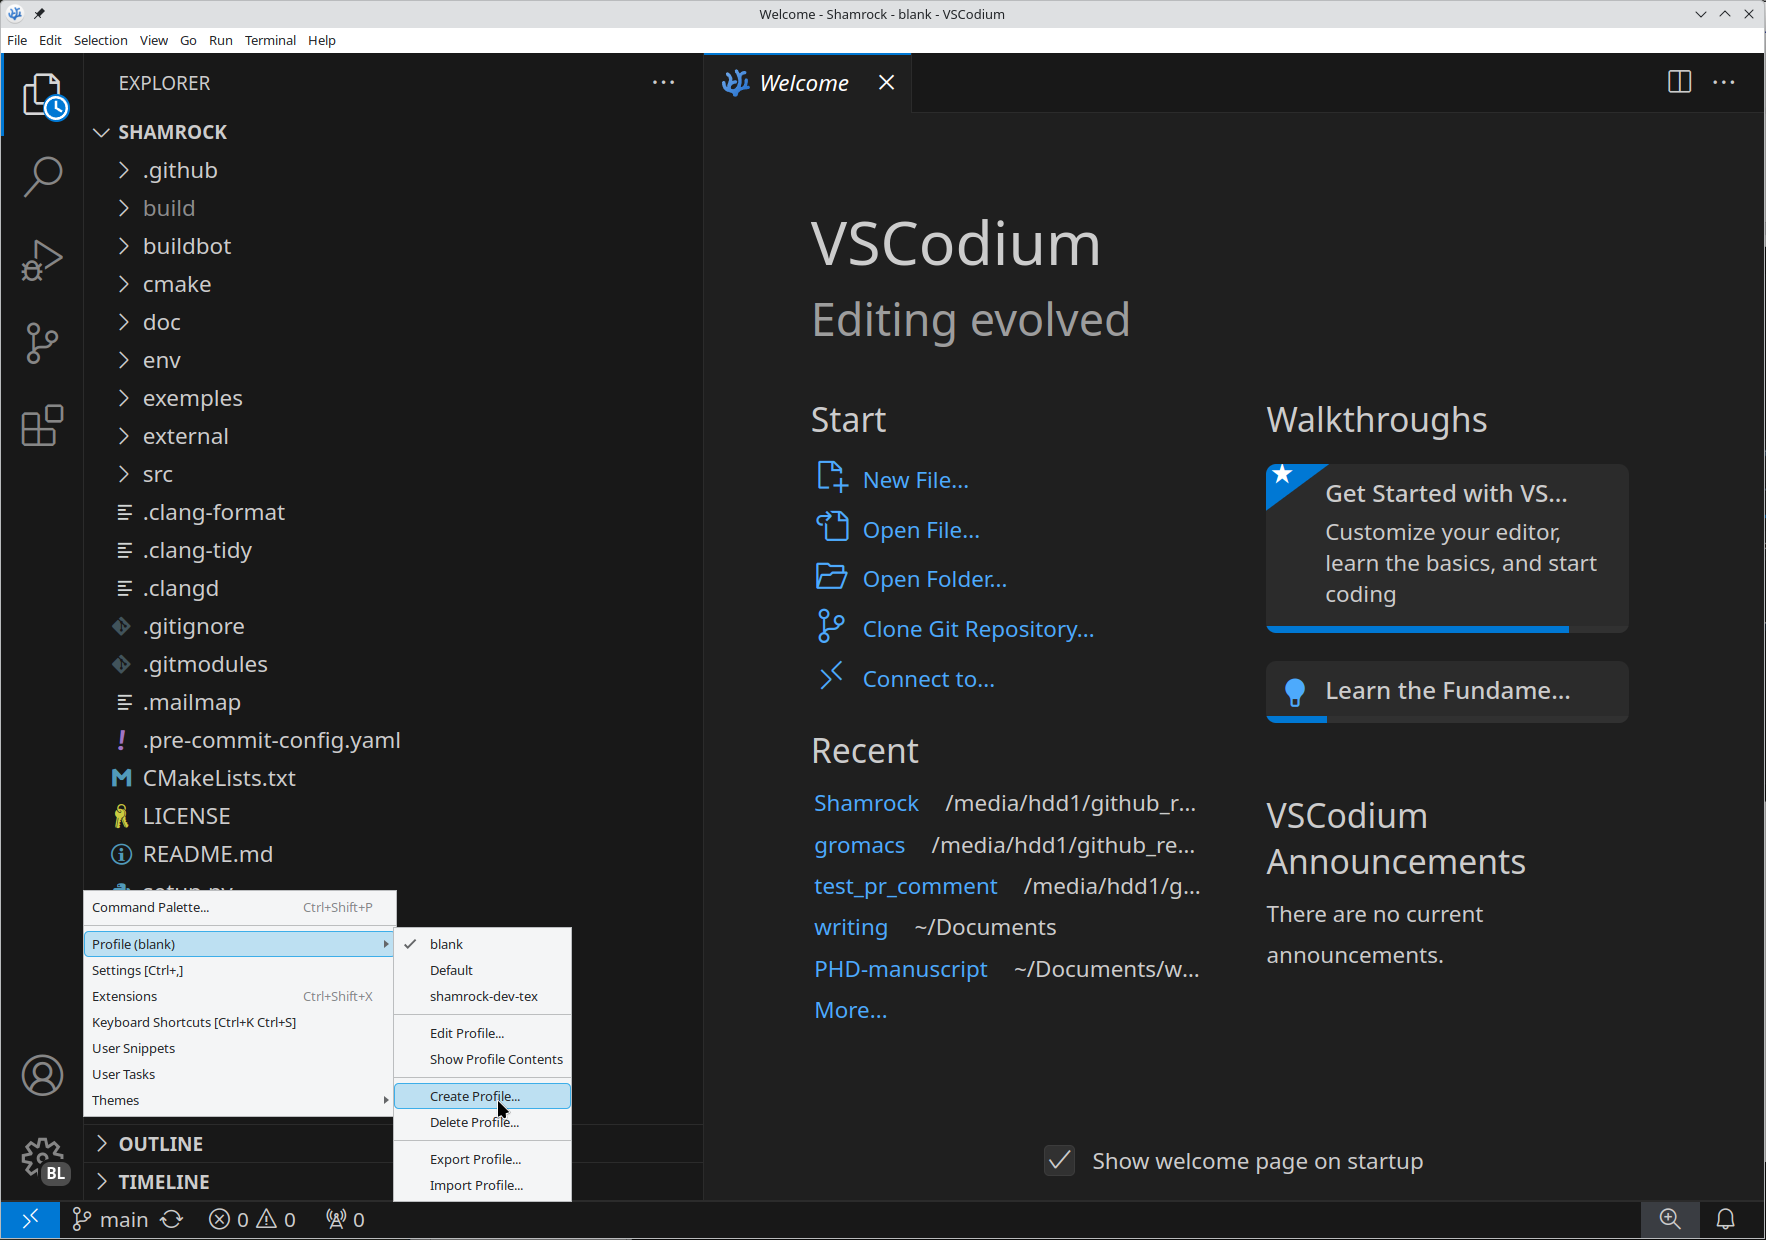Click the New File icon

tap(832, 477)
